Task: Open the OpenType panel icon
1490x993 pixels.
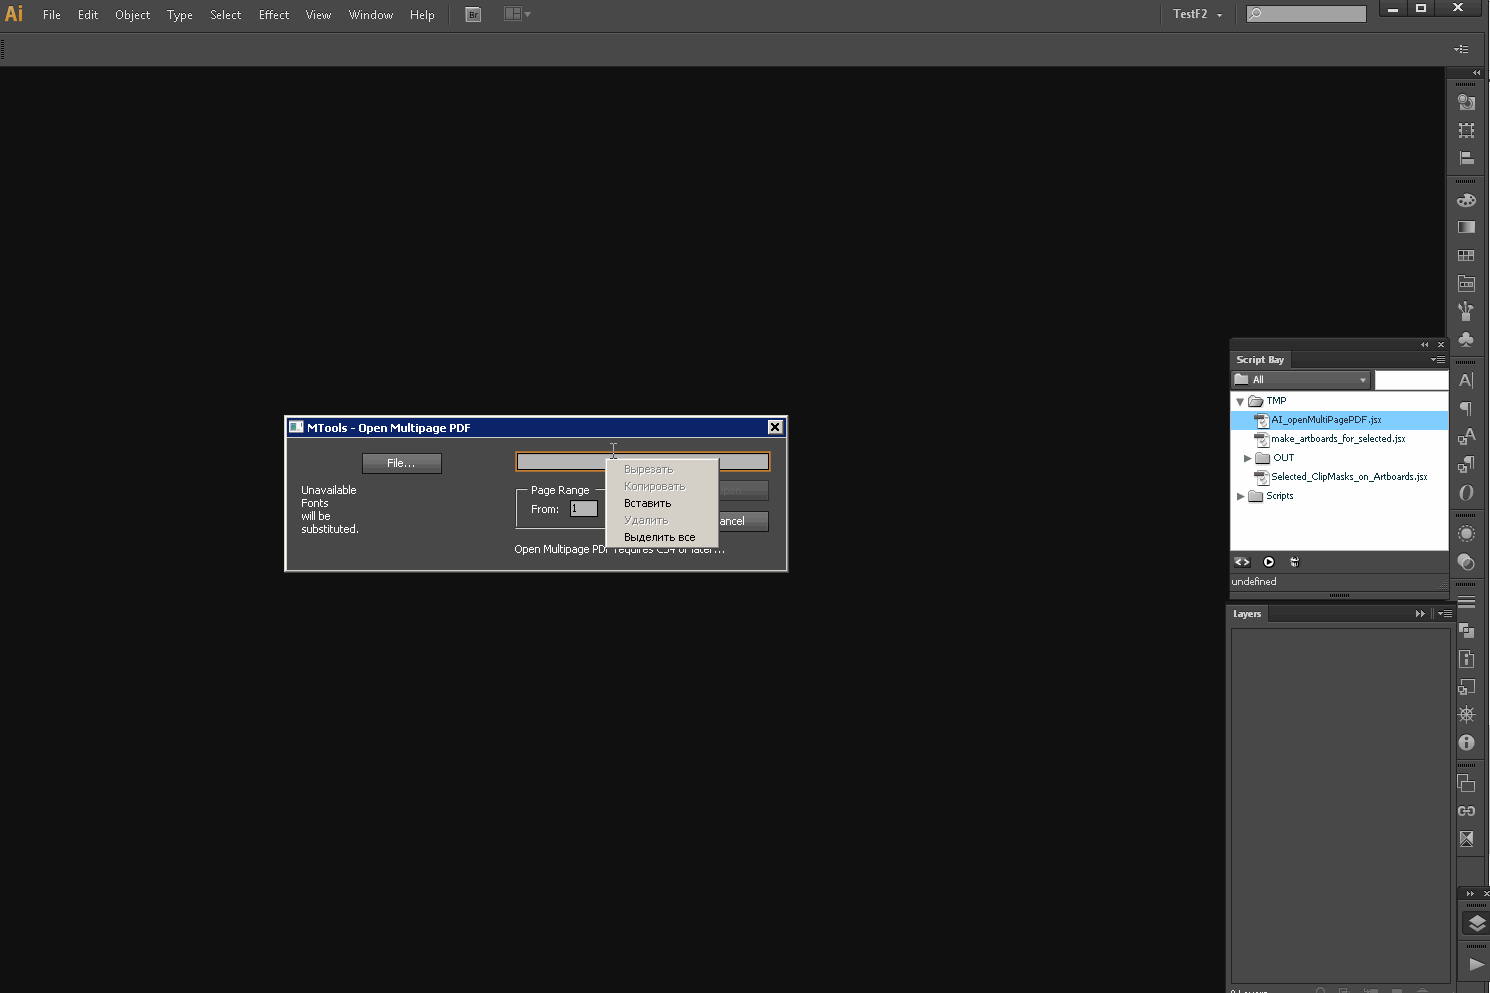Action: pos(1466,492)
